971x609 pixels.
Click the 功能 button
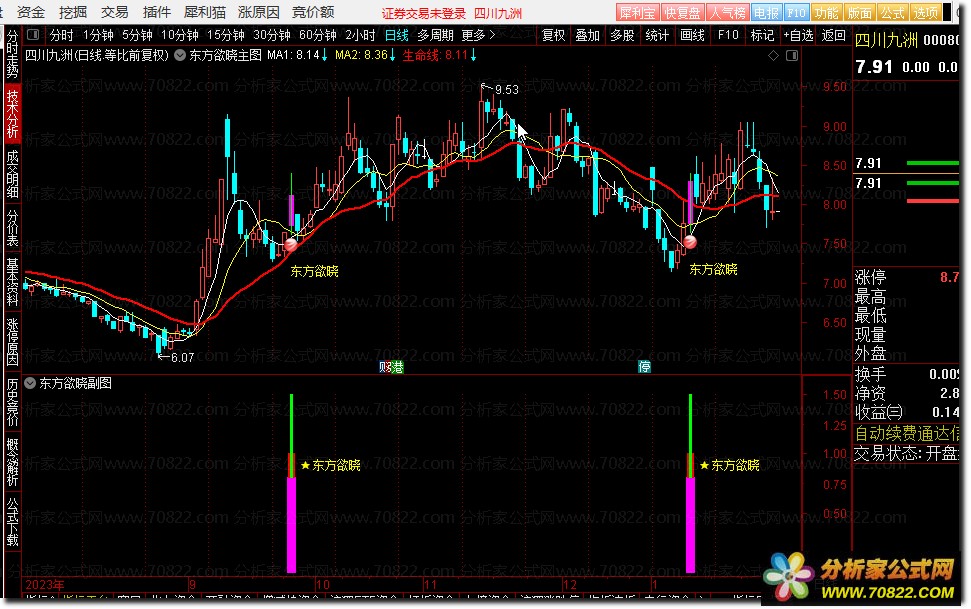tap(826, 12)
